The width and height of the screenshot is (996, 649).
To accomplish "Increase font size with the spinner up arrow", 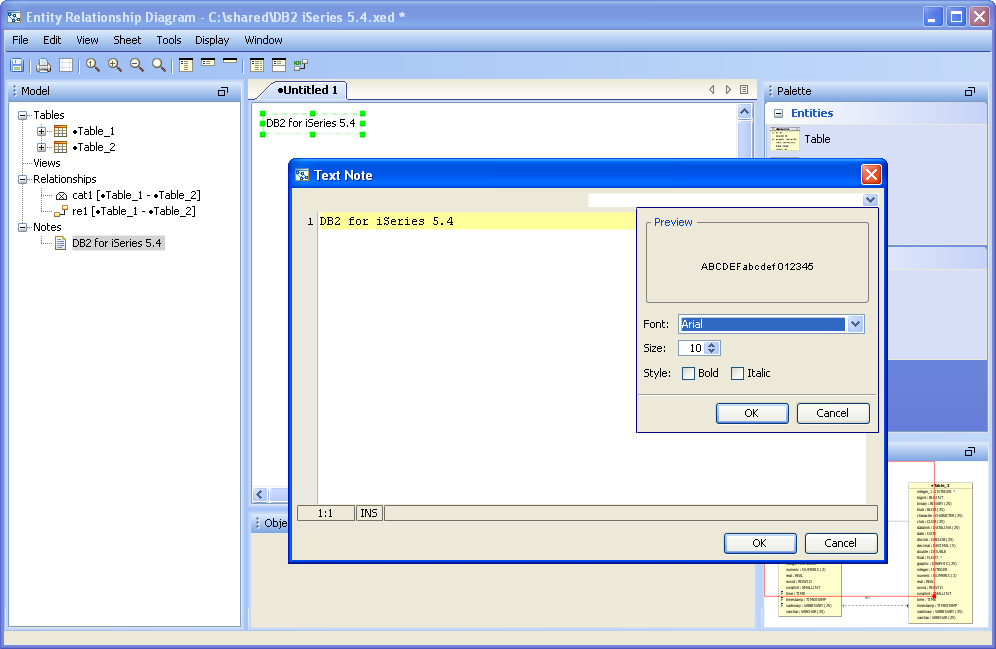I will point(712,345).
